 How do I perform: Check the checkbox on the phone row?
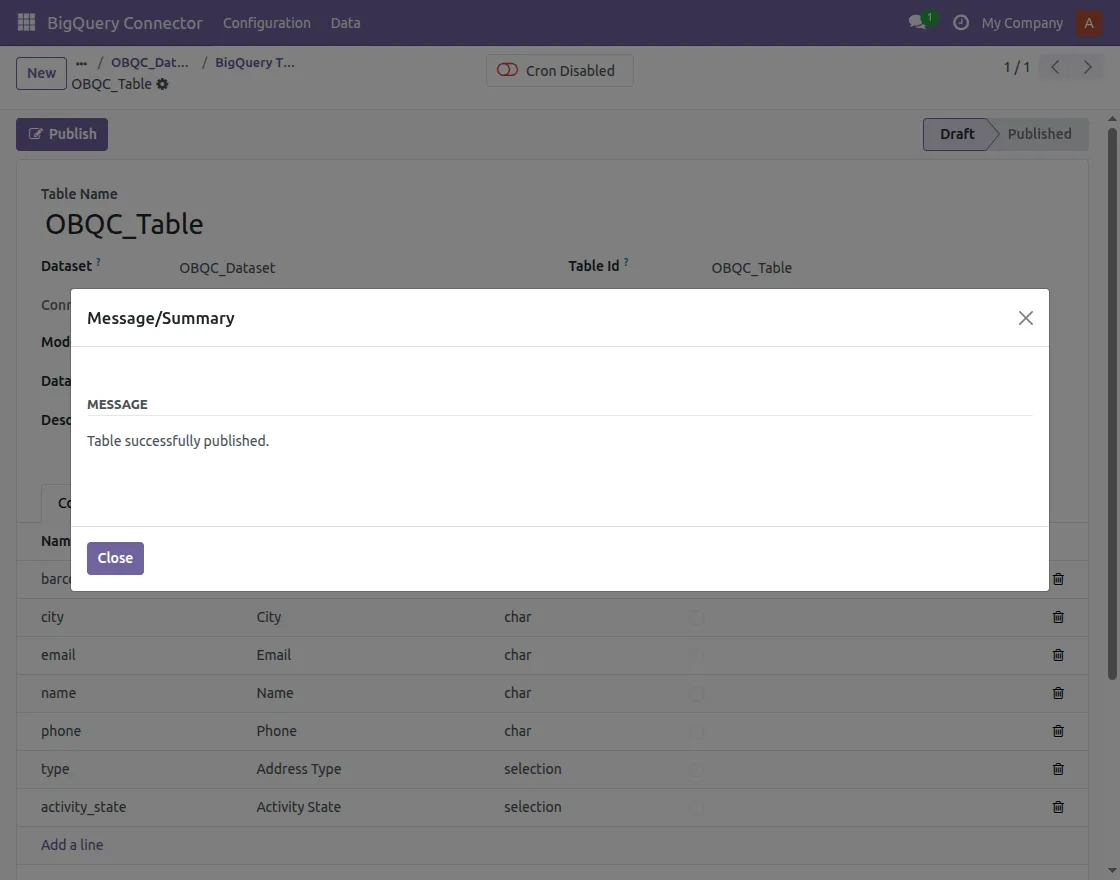pos(696,731)
